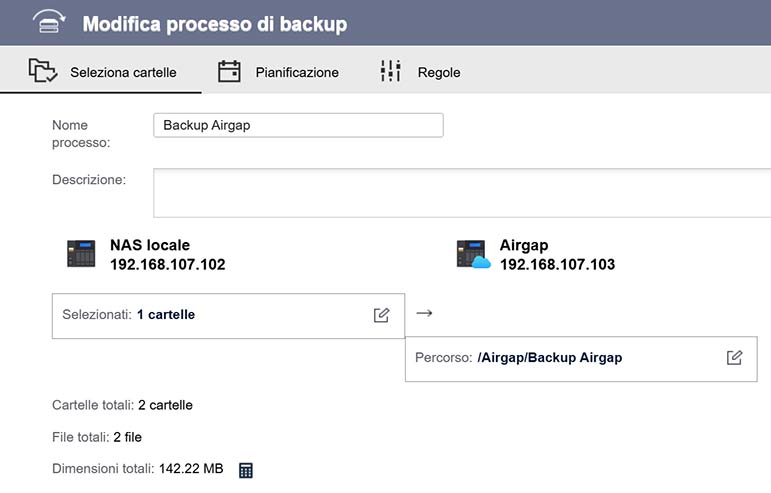This screenshot has width=771, height=493.
Task: Edit the selected source folders
Action: click(381, 315)
